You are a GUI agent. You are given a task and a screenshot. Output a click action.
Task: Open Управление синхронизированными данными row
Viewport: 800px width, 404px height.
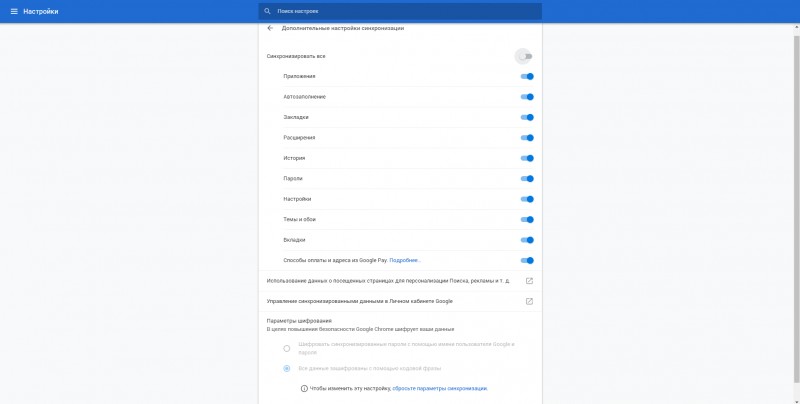pos(400,301)
